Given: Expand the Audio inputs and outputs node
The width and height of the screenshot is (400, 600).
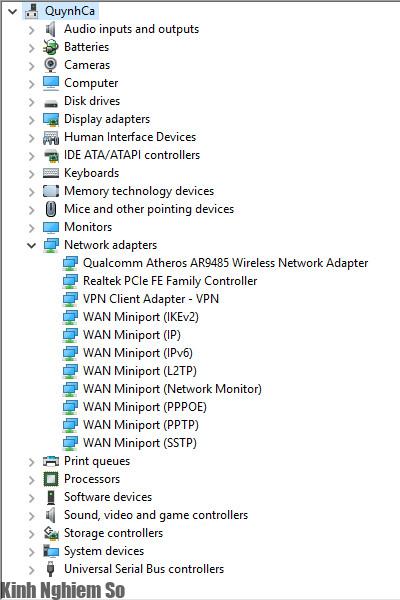Looking at the screenshot, I should pyautogui.click(x=31, y=29).
